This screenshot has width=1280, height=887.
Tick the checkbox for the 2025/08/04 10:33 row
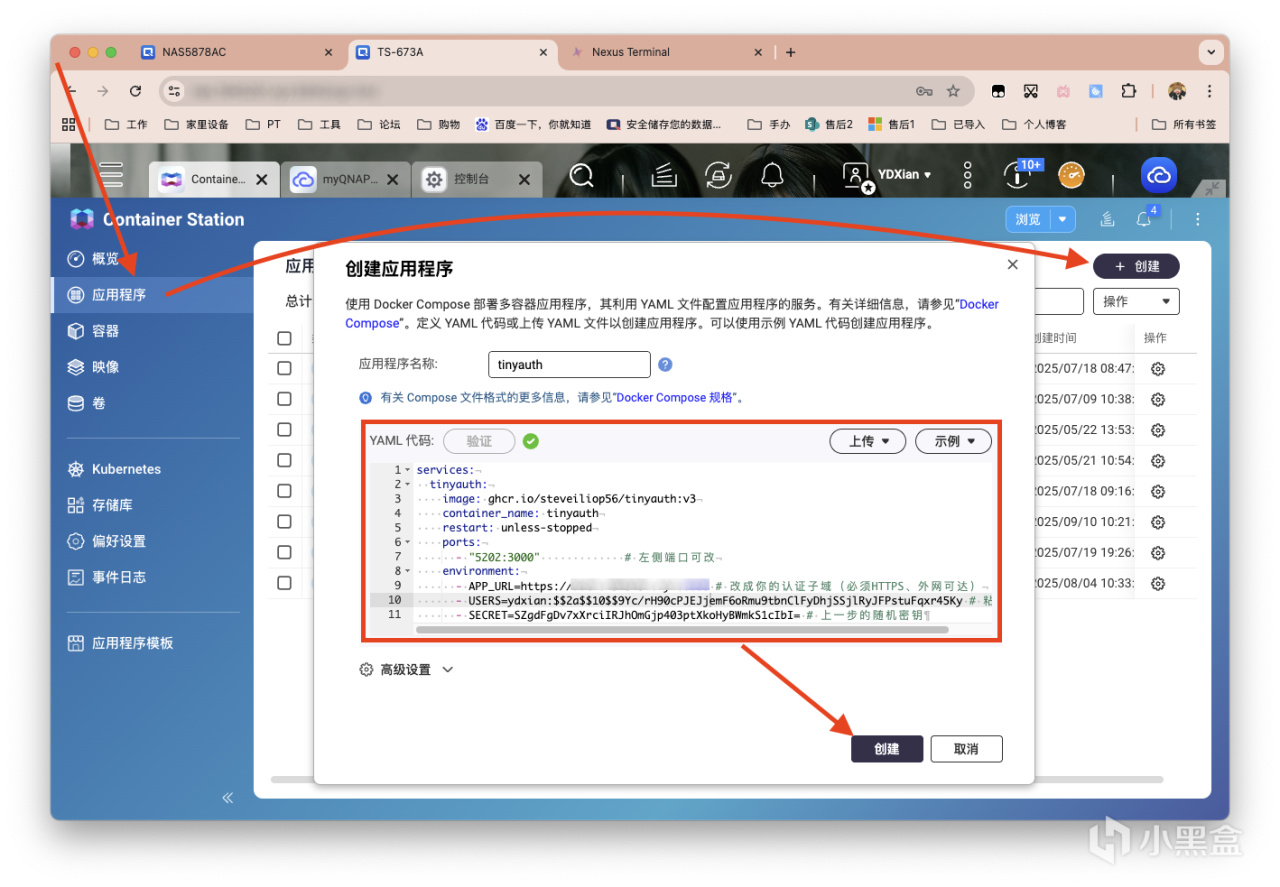coord(284,583)
